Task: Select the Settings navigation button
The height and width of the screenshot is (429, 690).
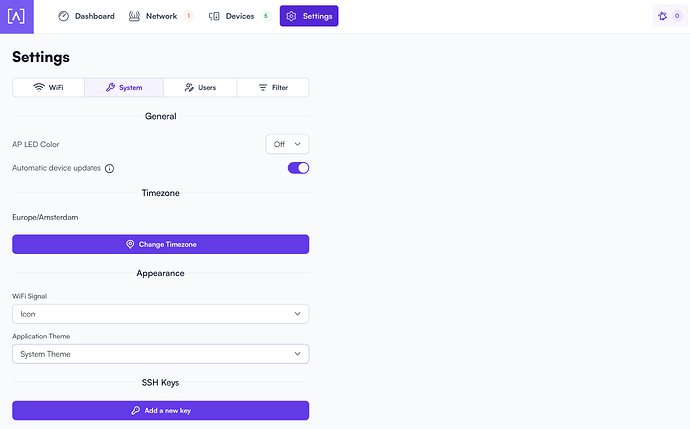Action: (x=309, y=16)
